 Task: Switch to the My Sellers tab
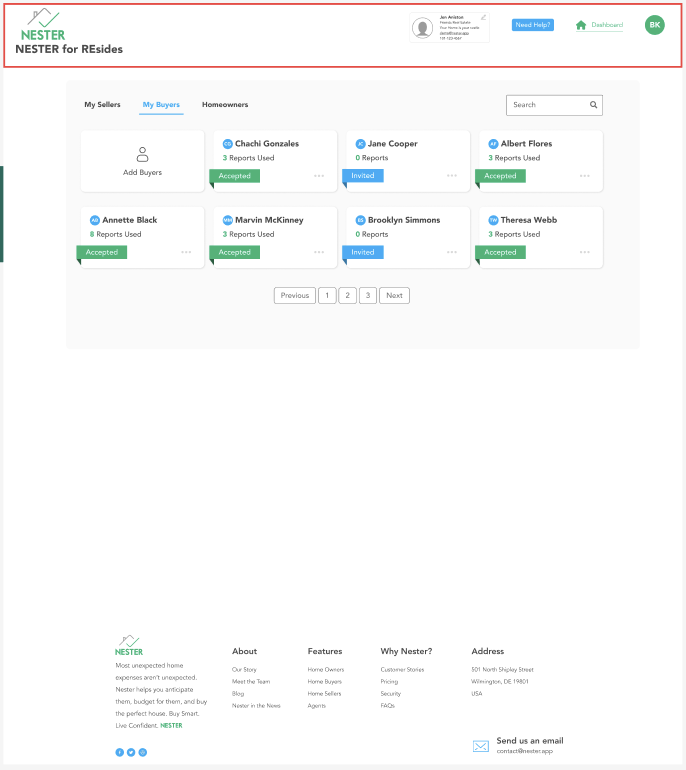coord(102,105)
